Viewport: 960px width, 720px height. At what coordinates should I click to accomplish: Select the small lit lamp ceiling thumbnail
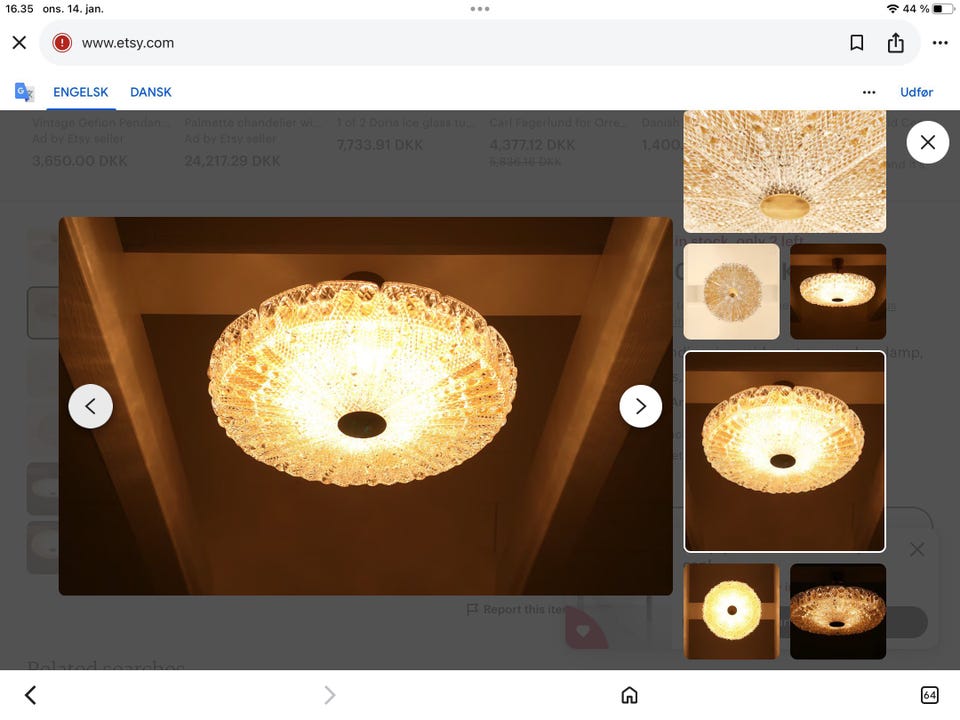pos(838,291)
